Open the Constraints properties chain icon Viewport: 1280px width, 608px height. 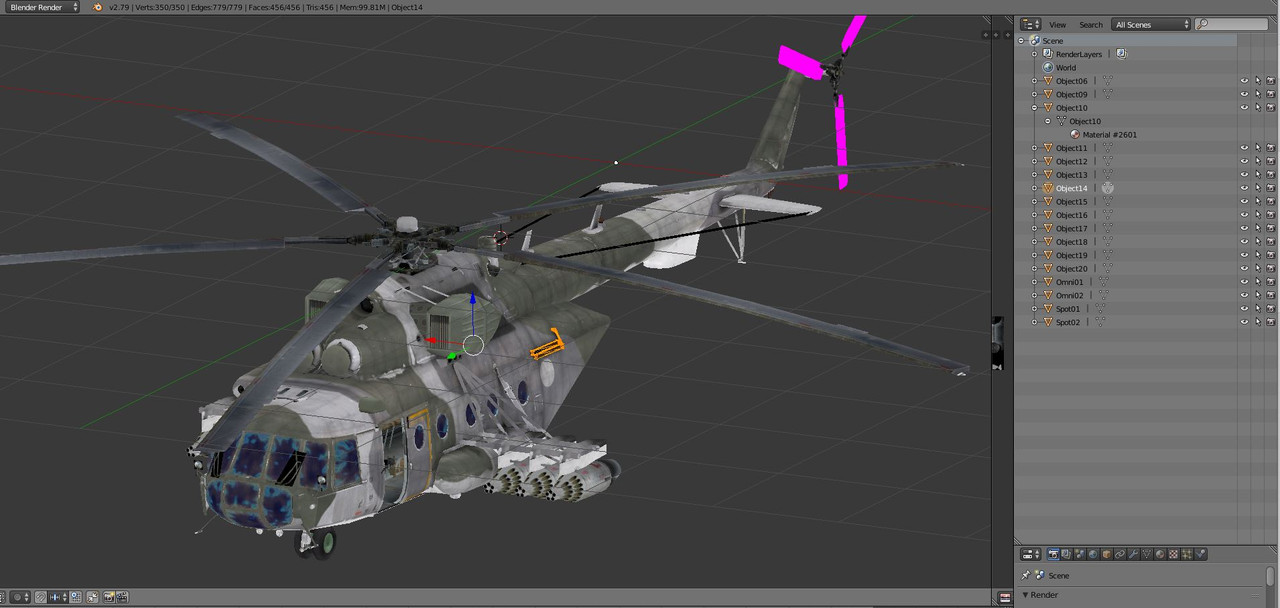click(x=1120, y=554)
